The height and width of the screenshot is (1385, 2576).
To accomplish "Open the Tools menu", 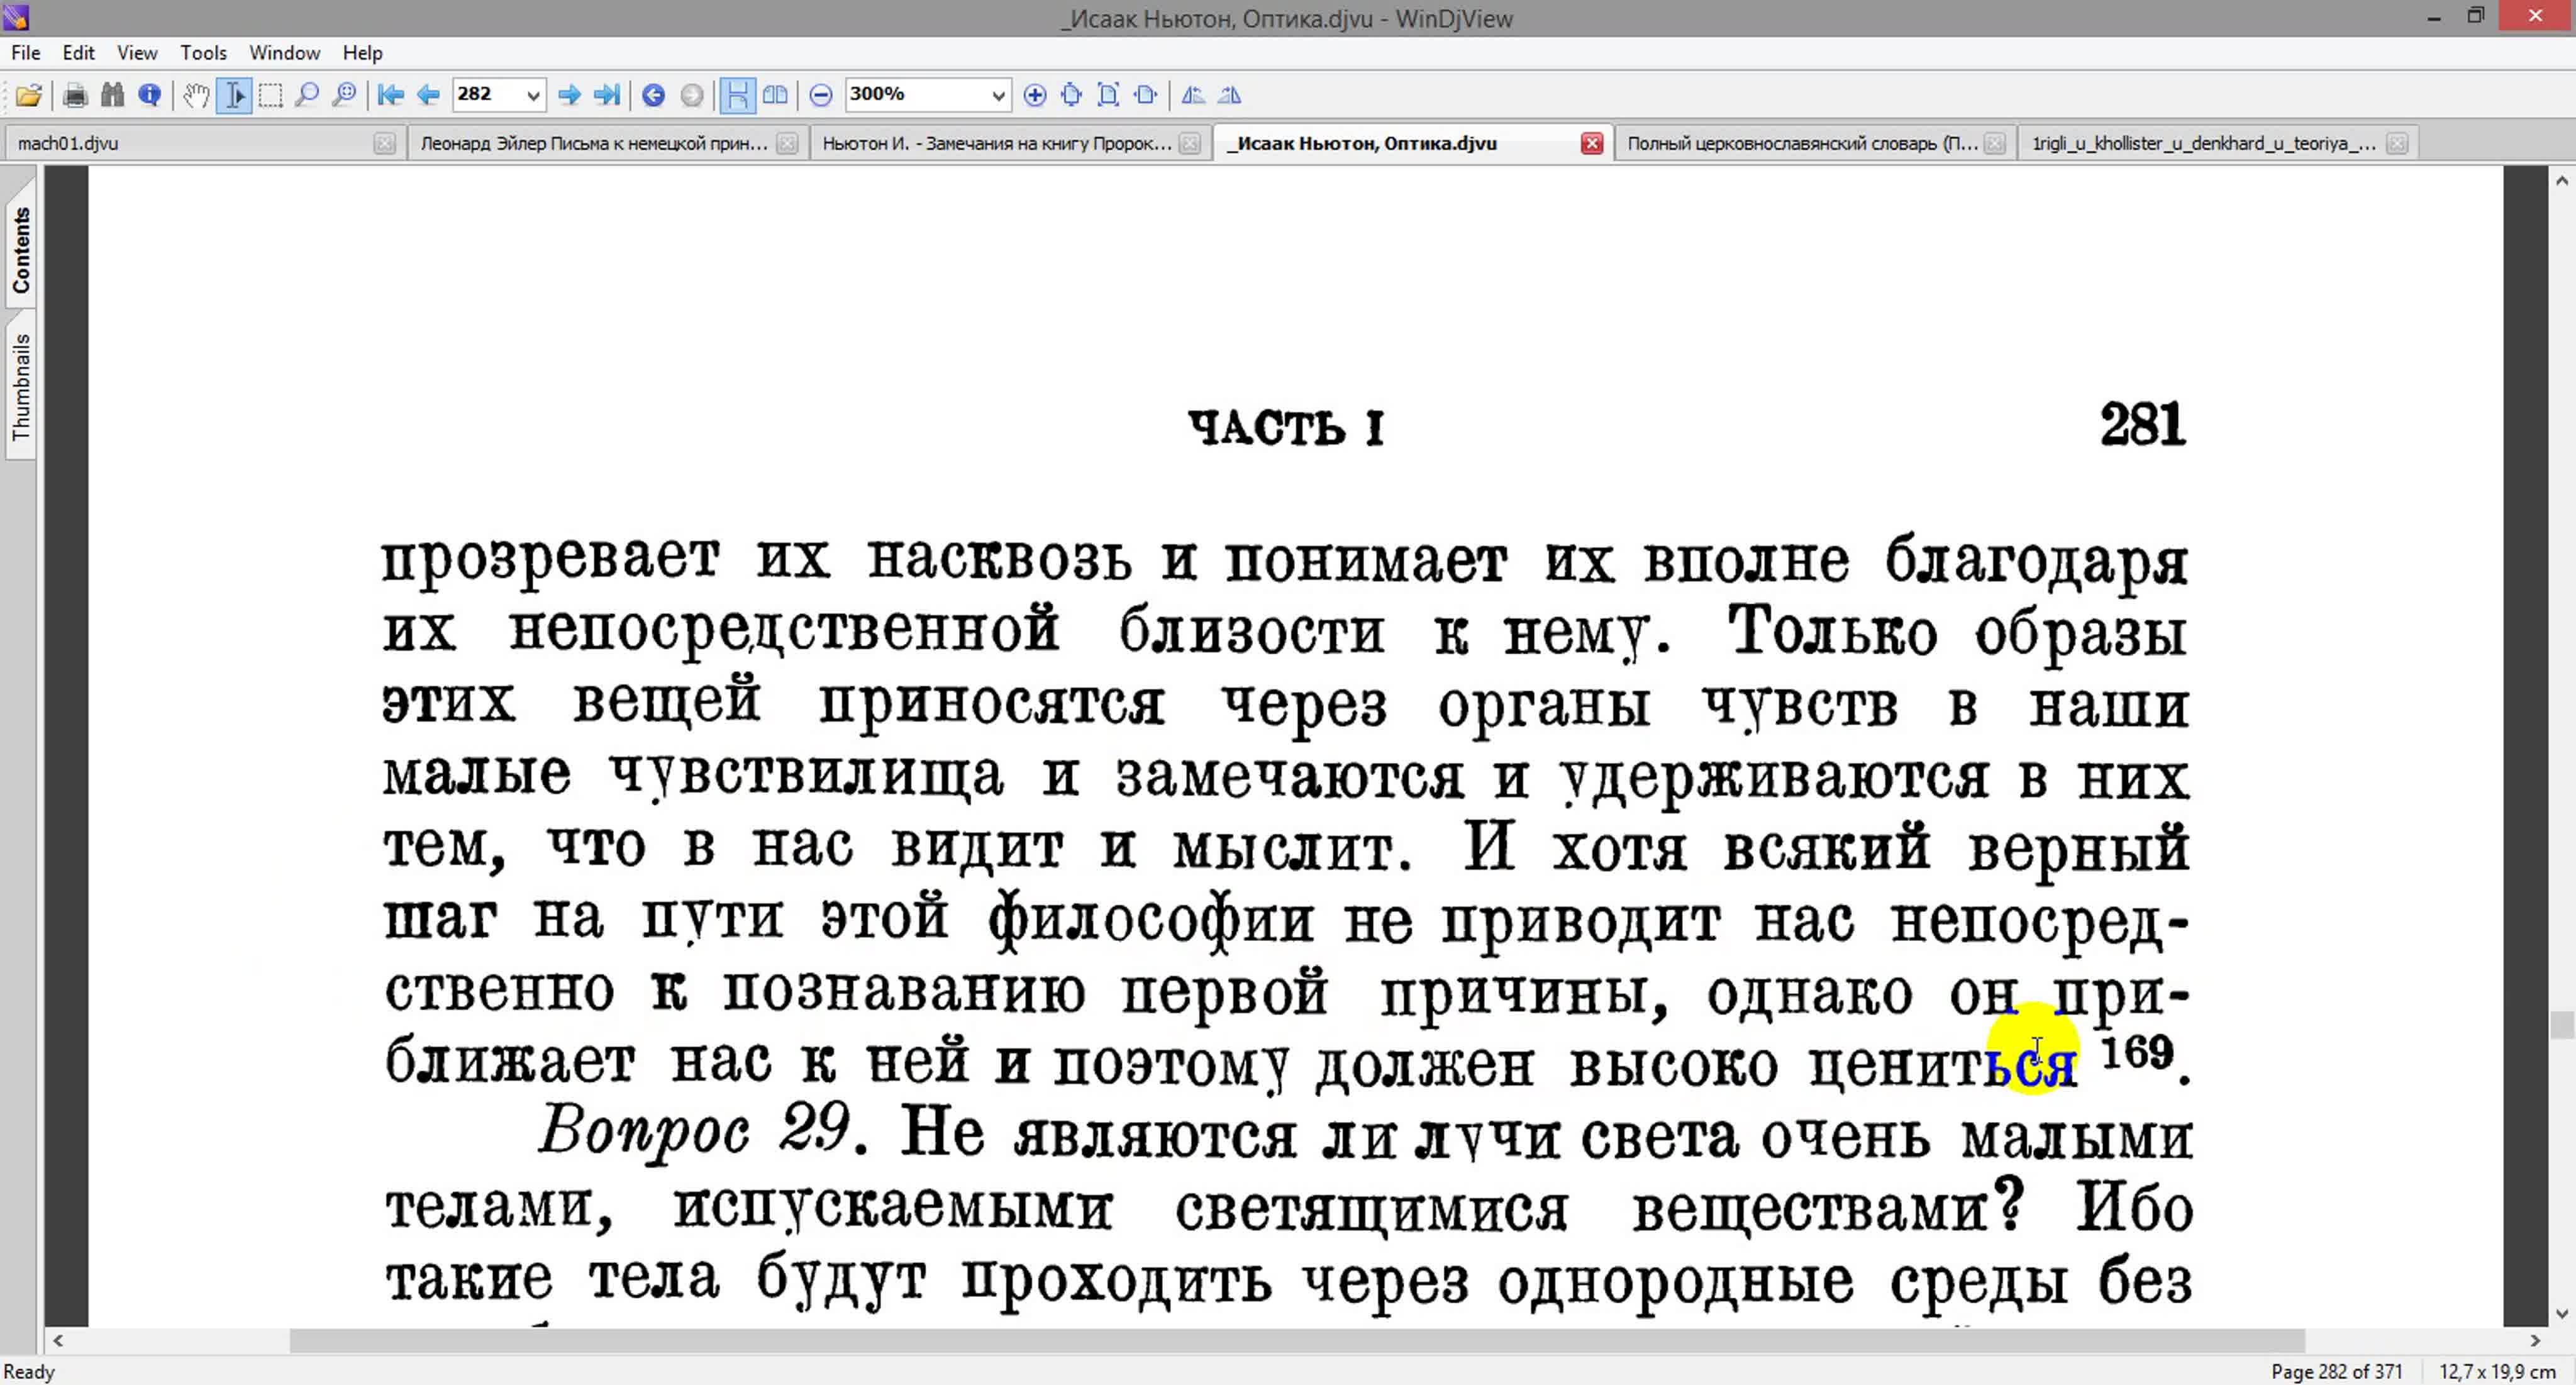I will (x=203, y=53).
